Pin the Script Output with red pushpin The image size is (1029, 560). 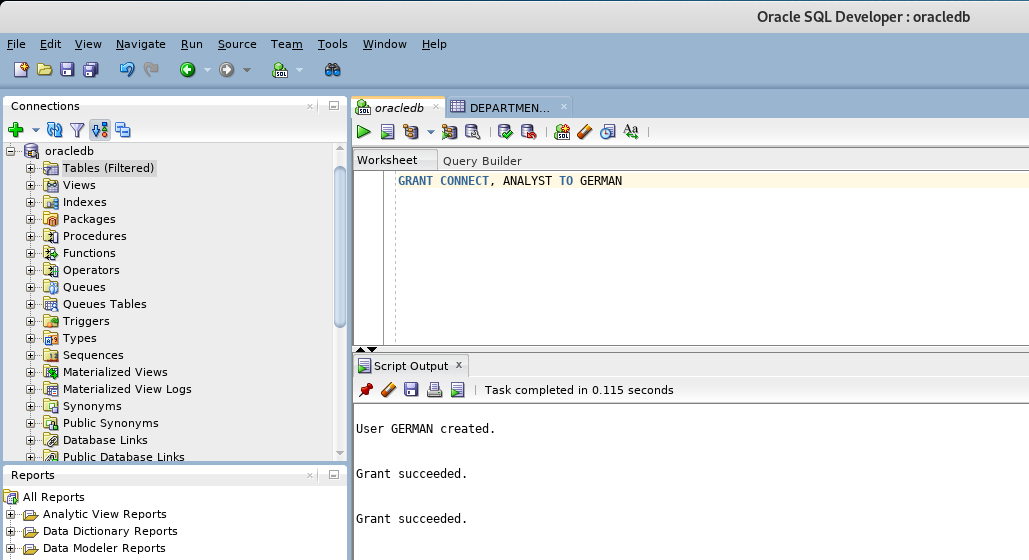[366, 390]
